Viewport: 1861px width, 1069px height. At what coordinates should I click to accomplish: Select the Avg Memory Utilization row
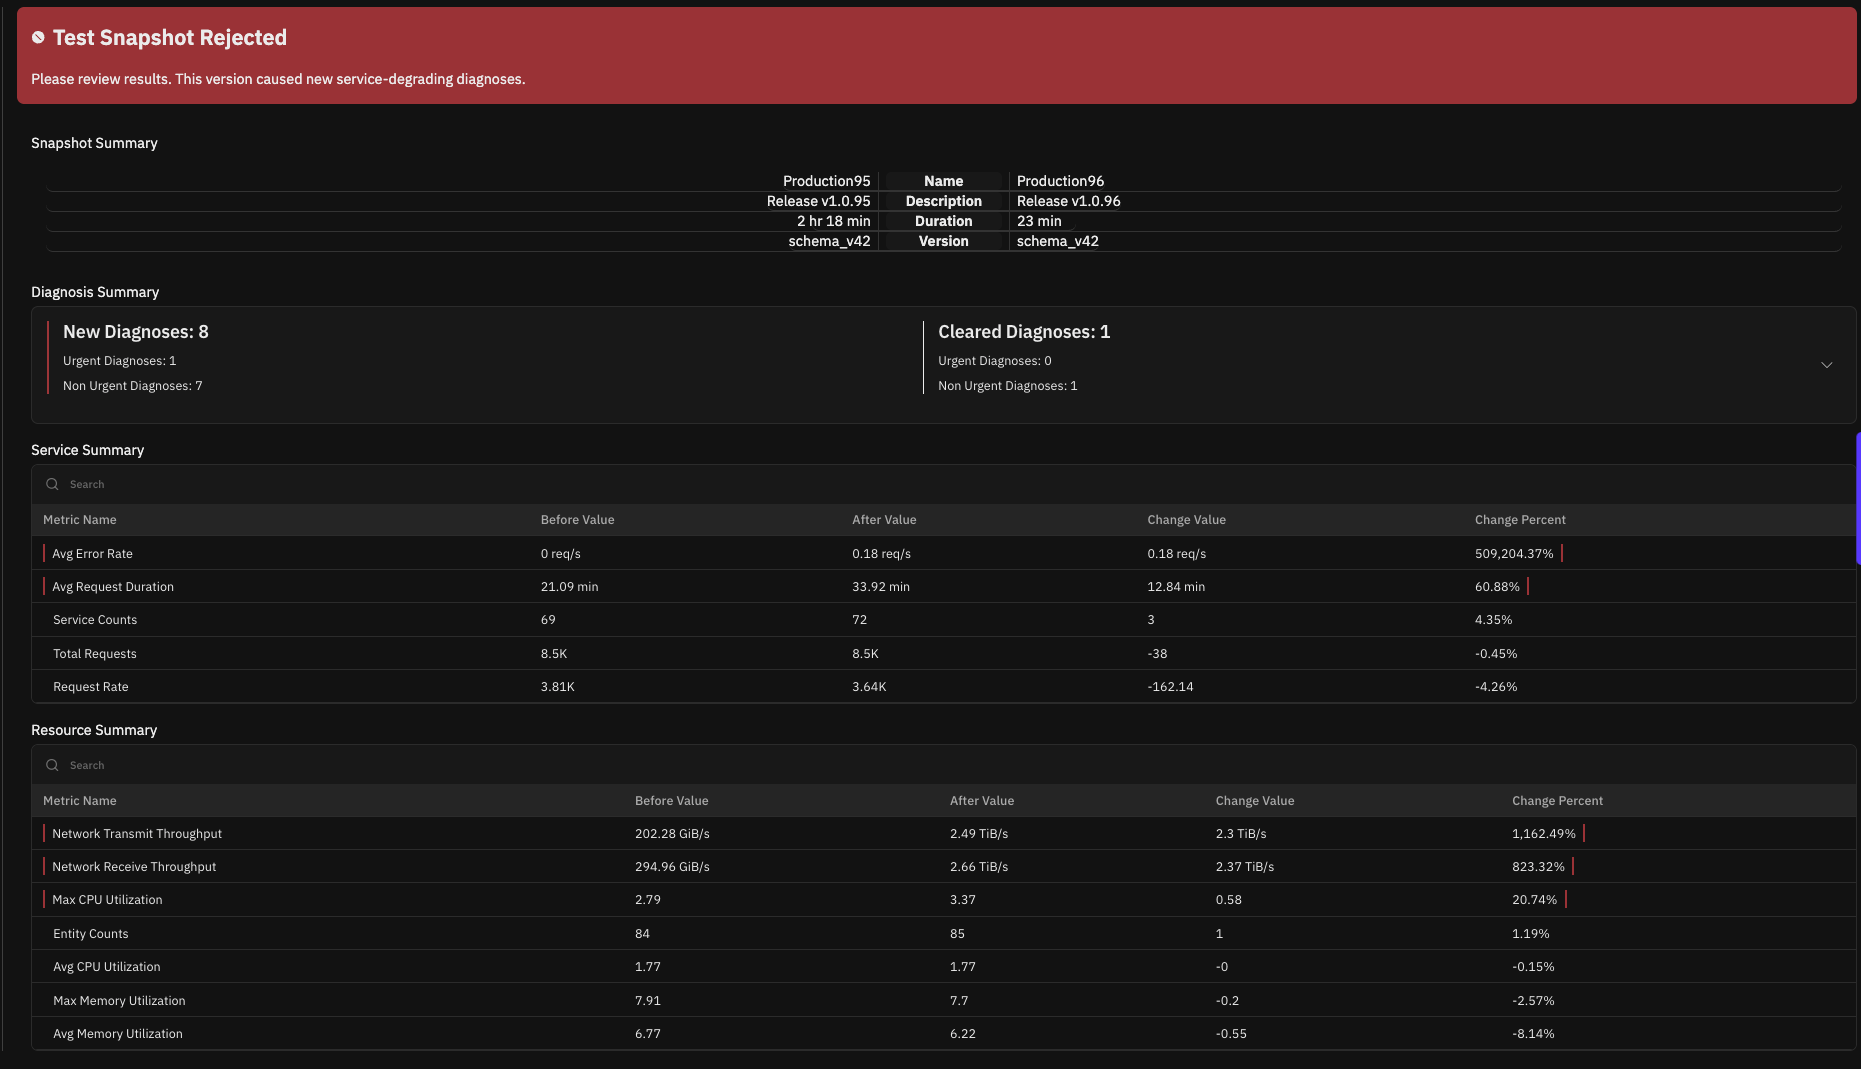tap(943, 1034)
